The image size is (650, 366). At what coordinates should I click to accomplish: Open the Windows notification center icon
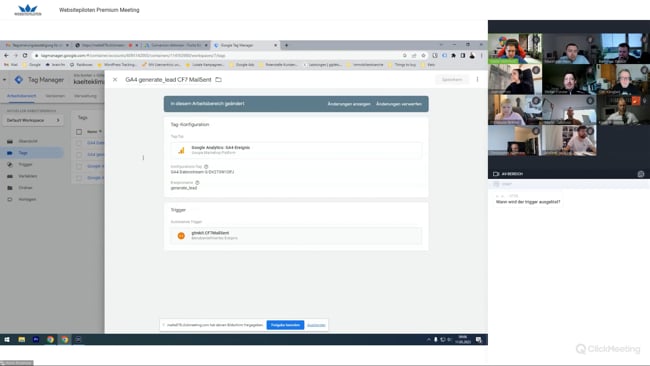[479, 340]
